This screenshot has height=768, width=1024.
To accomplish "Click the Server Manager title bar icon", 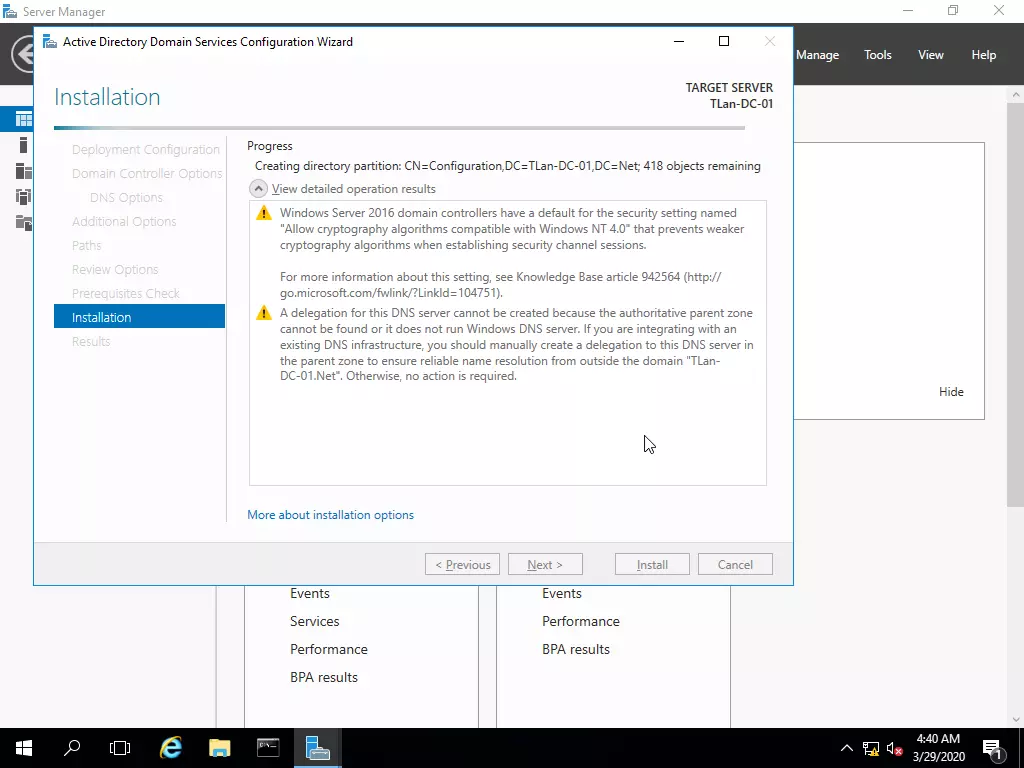I will point(10,11).
